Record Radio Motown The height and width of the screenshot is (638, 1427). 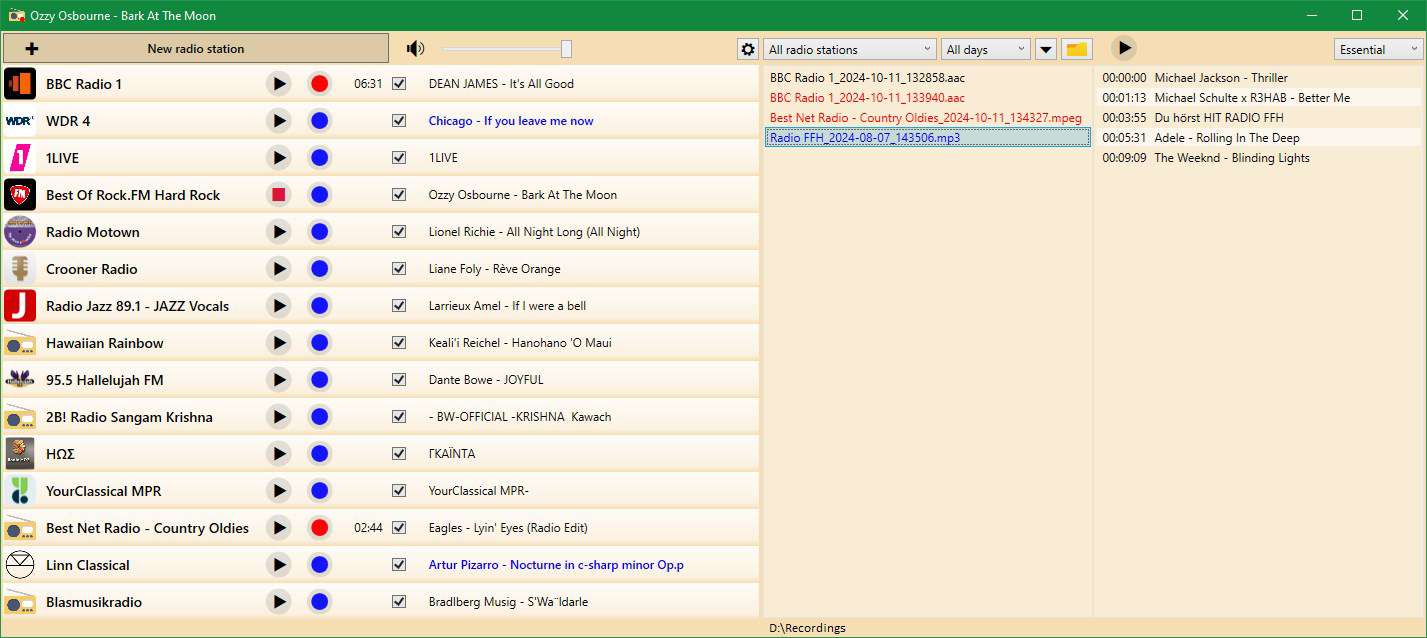pos(319,232)
